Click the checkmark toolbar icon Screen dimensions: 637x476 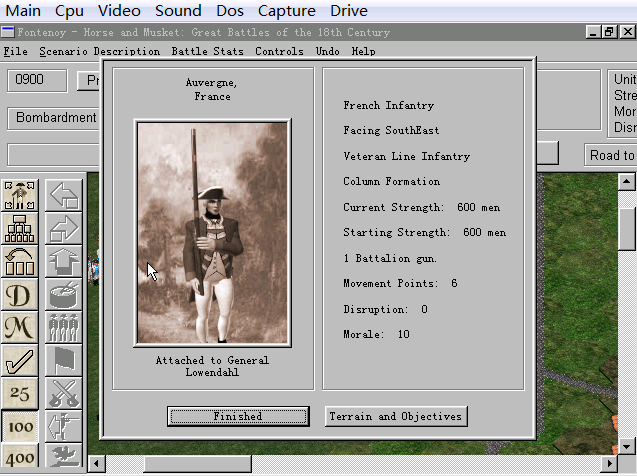coord(20,361)
